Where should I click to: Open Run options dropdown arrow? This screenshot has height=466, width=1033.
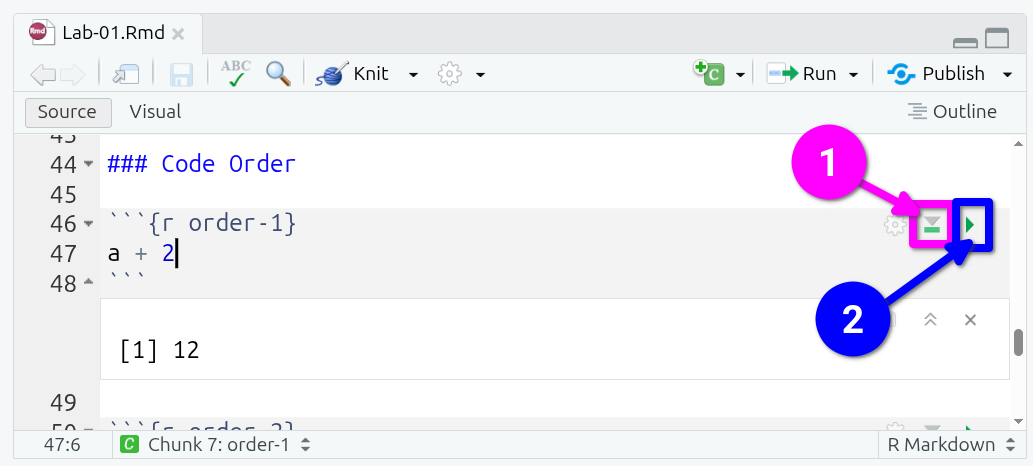[854, 74]
